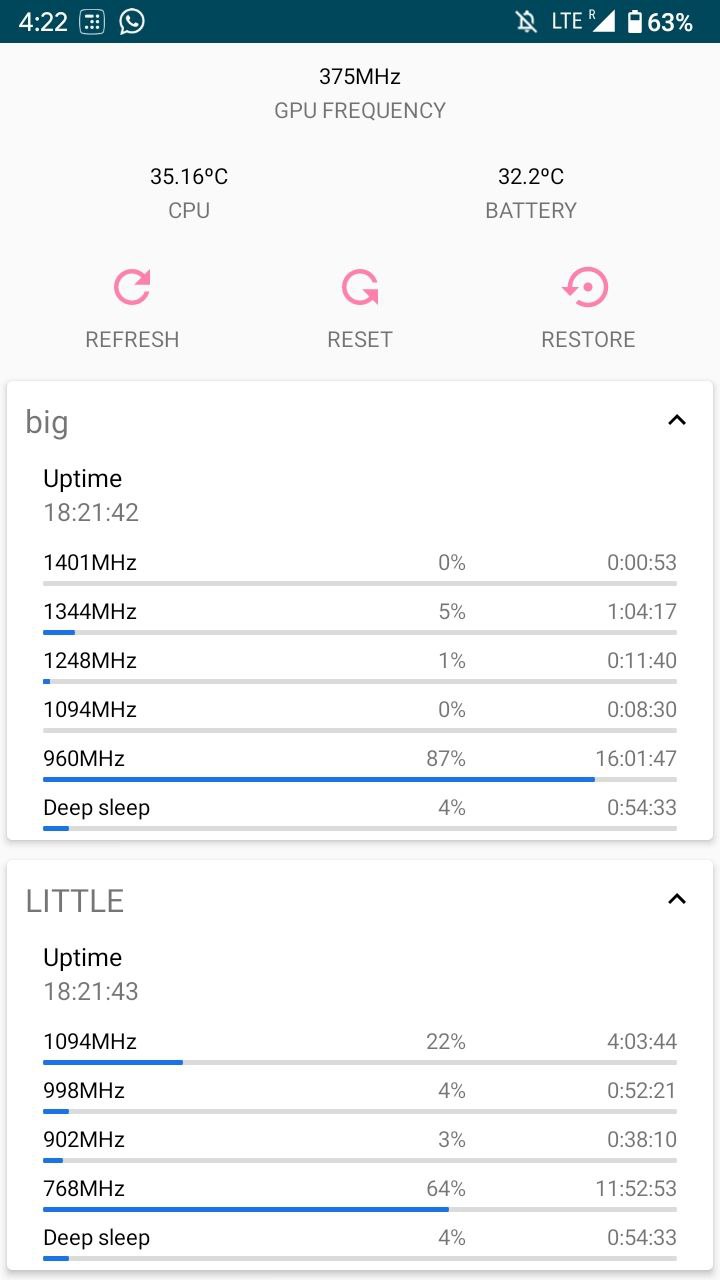Tap the 32.2°C battery temperature reading
This screenshot has height=1280, width=720.
coord(531,177)
